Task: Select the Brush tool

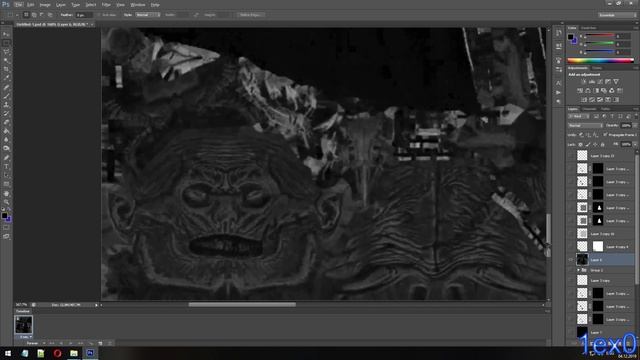Action: pyautogui.click(x=6, y=96)
